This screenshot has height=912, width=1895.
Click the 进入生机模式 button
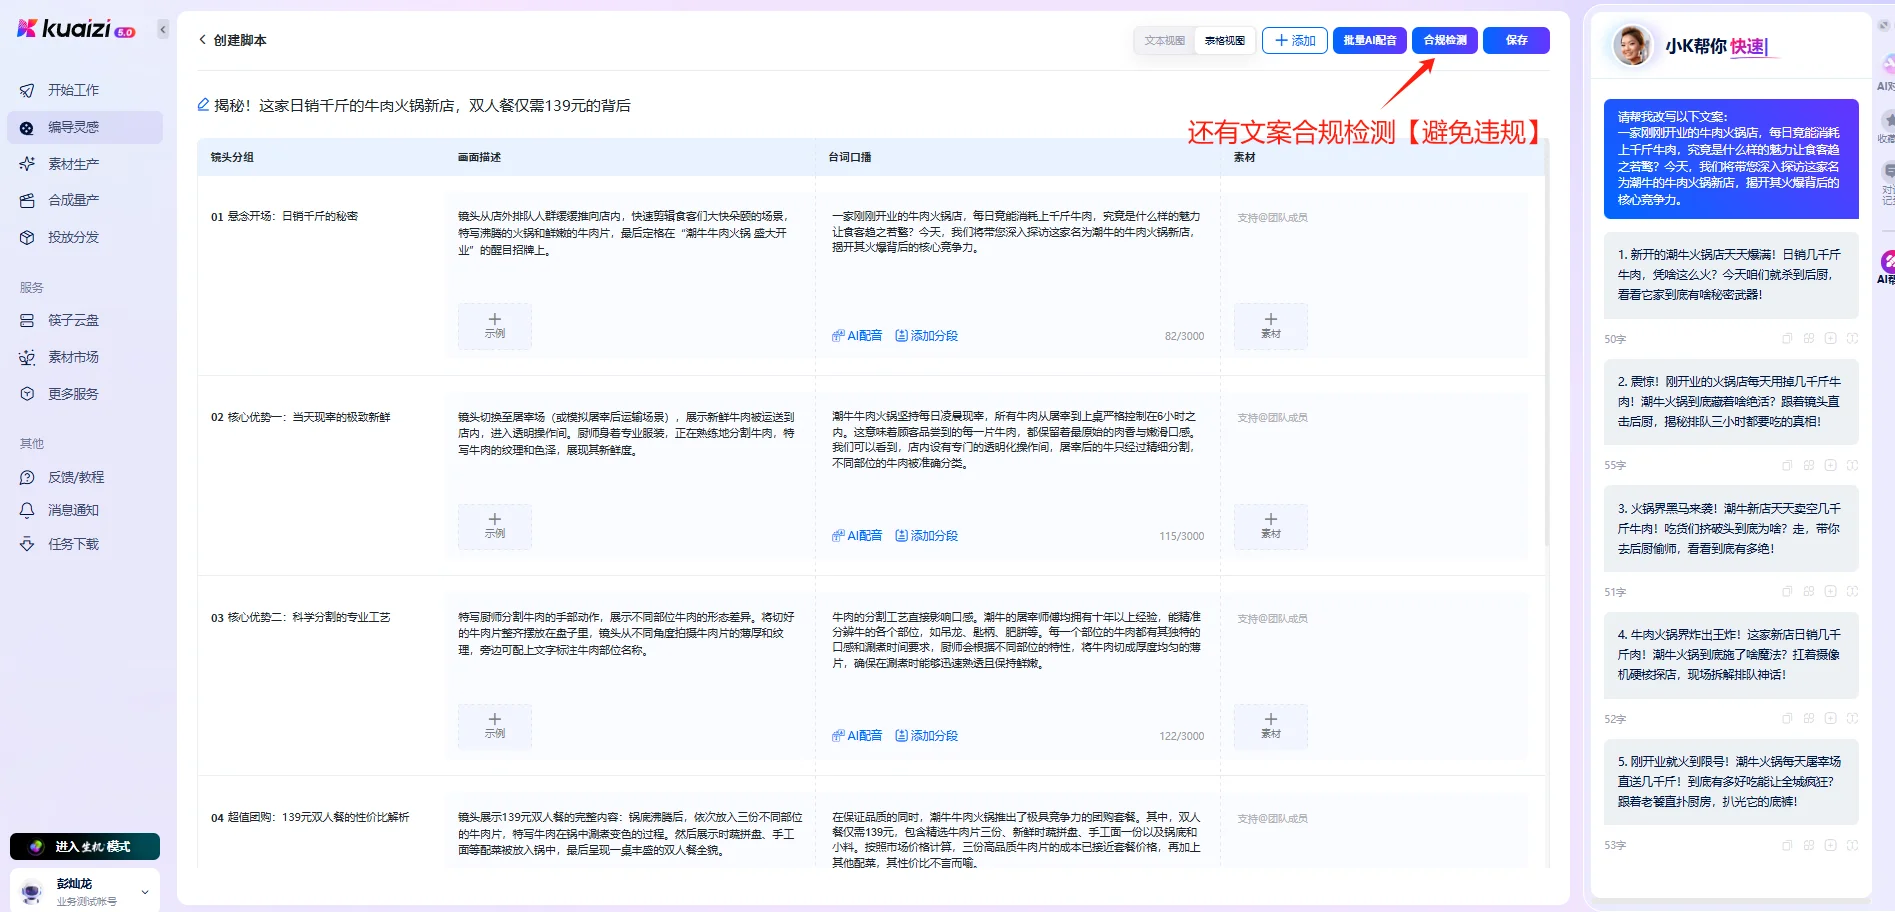point(85,846)
